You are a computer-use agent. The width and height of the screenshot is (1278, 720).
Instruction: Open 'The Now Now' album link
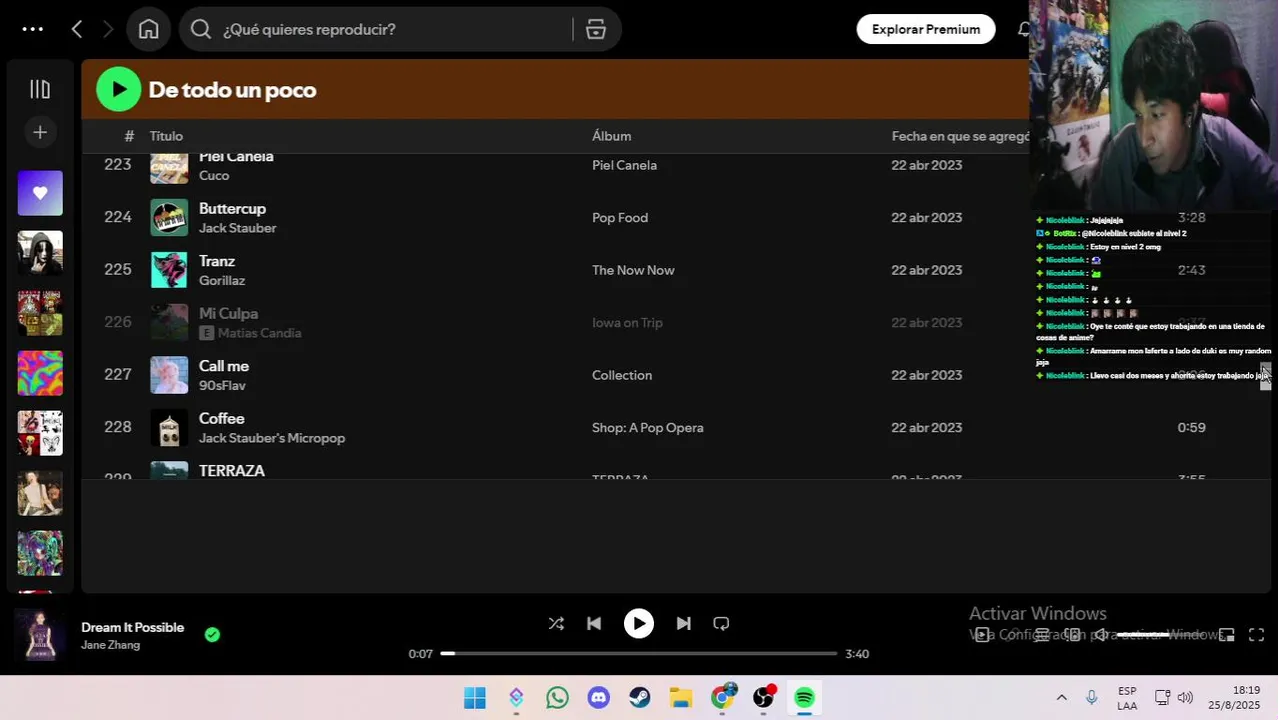[x=633, y=270]
